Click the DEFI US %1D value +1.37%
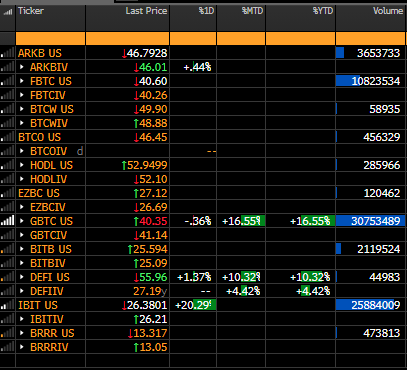407x370 pixels. pyautogui.click(x=194, y=277)
